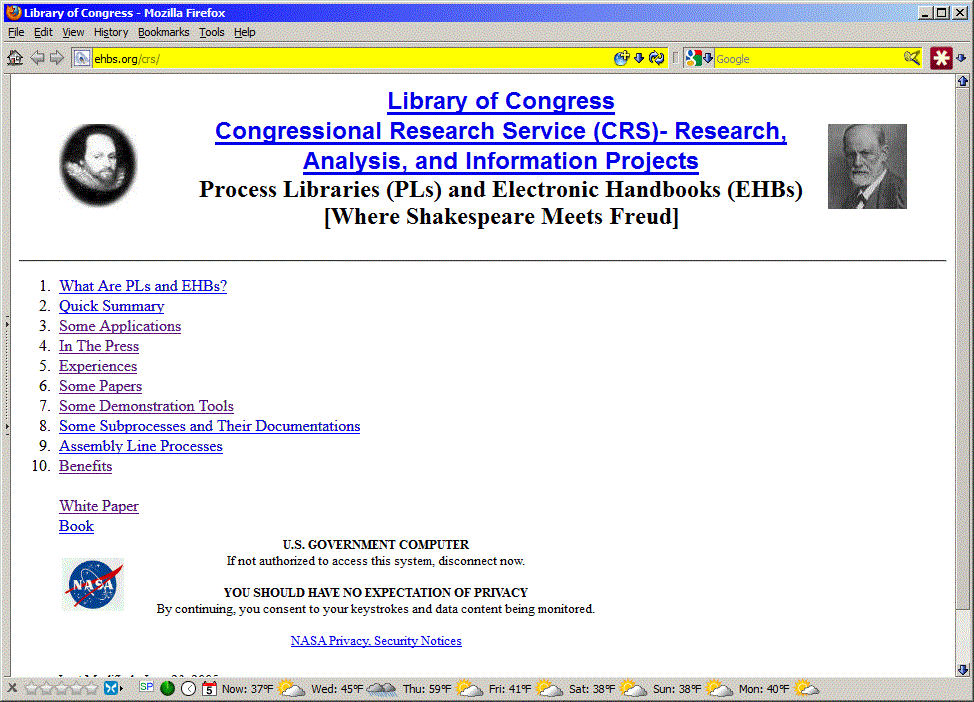Click the scrollbar up arrow
974x702 pixels.
click(x=962, y=81)
